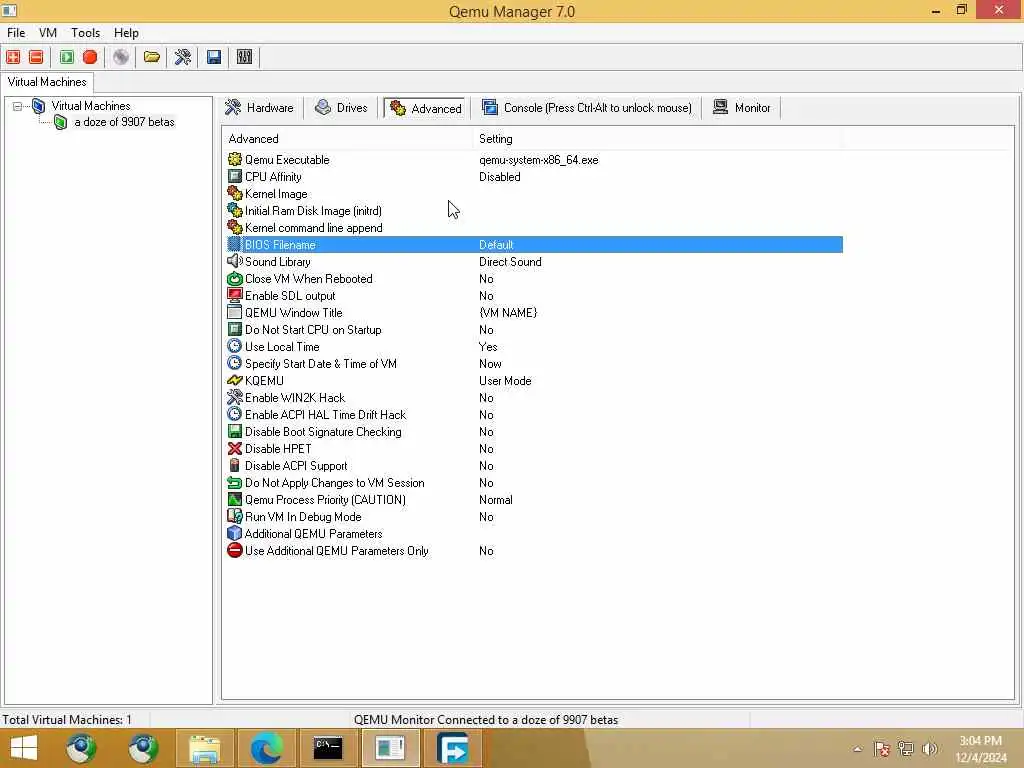The height and width of the screenshot is (768, 1024).
Task: Click the Disable HPET red X icon
Action: tap(234, 448)
